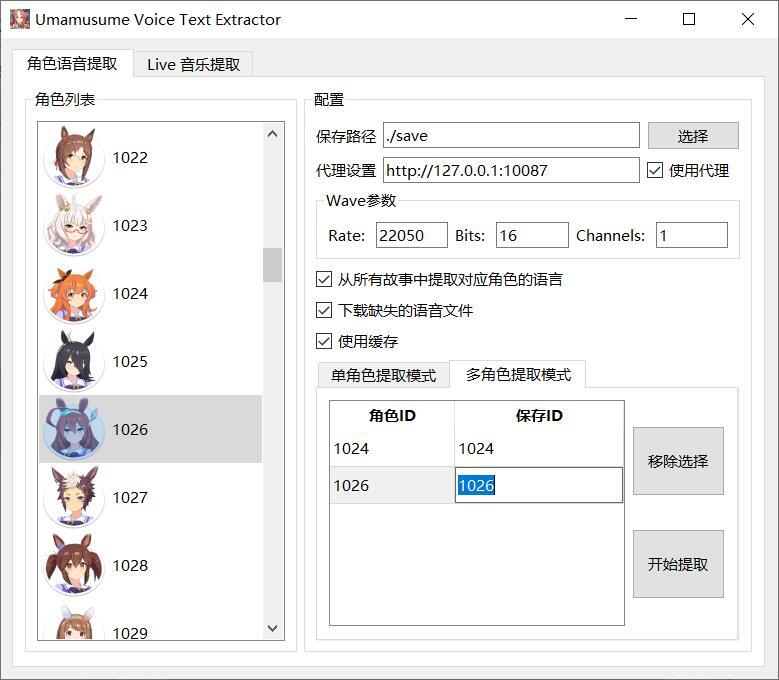Click the app icon in title bar
779x680 pixels.
20,19
